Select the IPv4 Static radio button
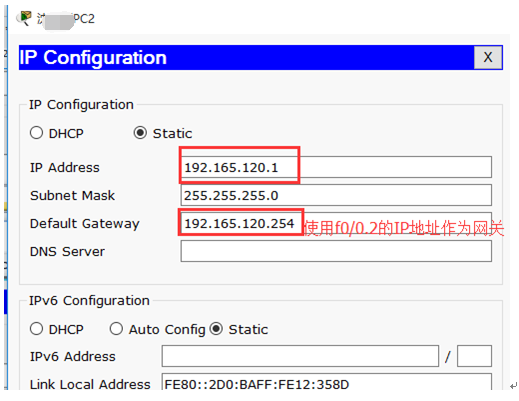The image size is (519, 401). (140, 133)
